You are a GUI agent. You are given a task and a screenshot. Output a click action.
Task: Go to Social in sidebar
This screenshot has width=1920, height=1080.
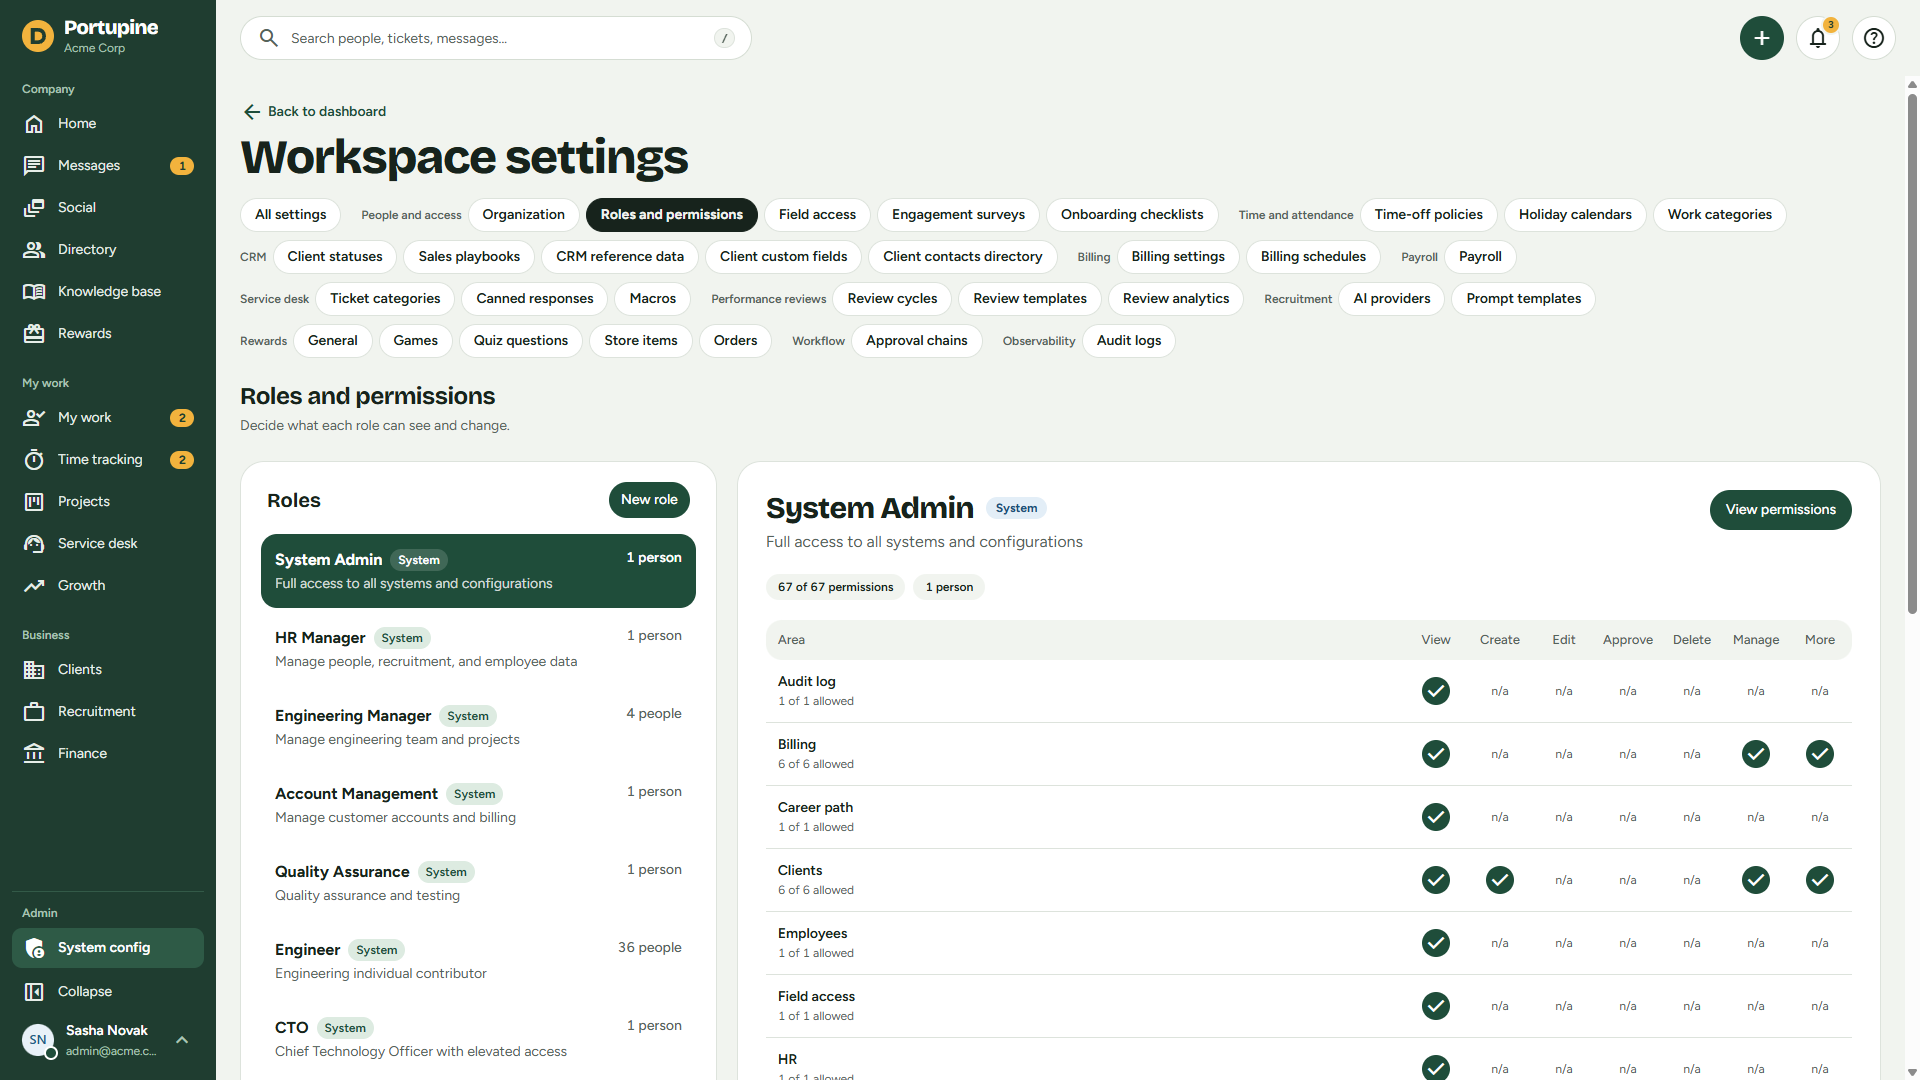click(108, 208)
